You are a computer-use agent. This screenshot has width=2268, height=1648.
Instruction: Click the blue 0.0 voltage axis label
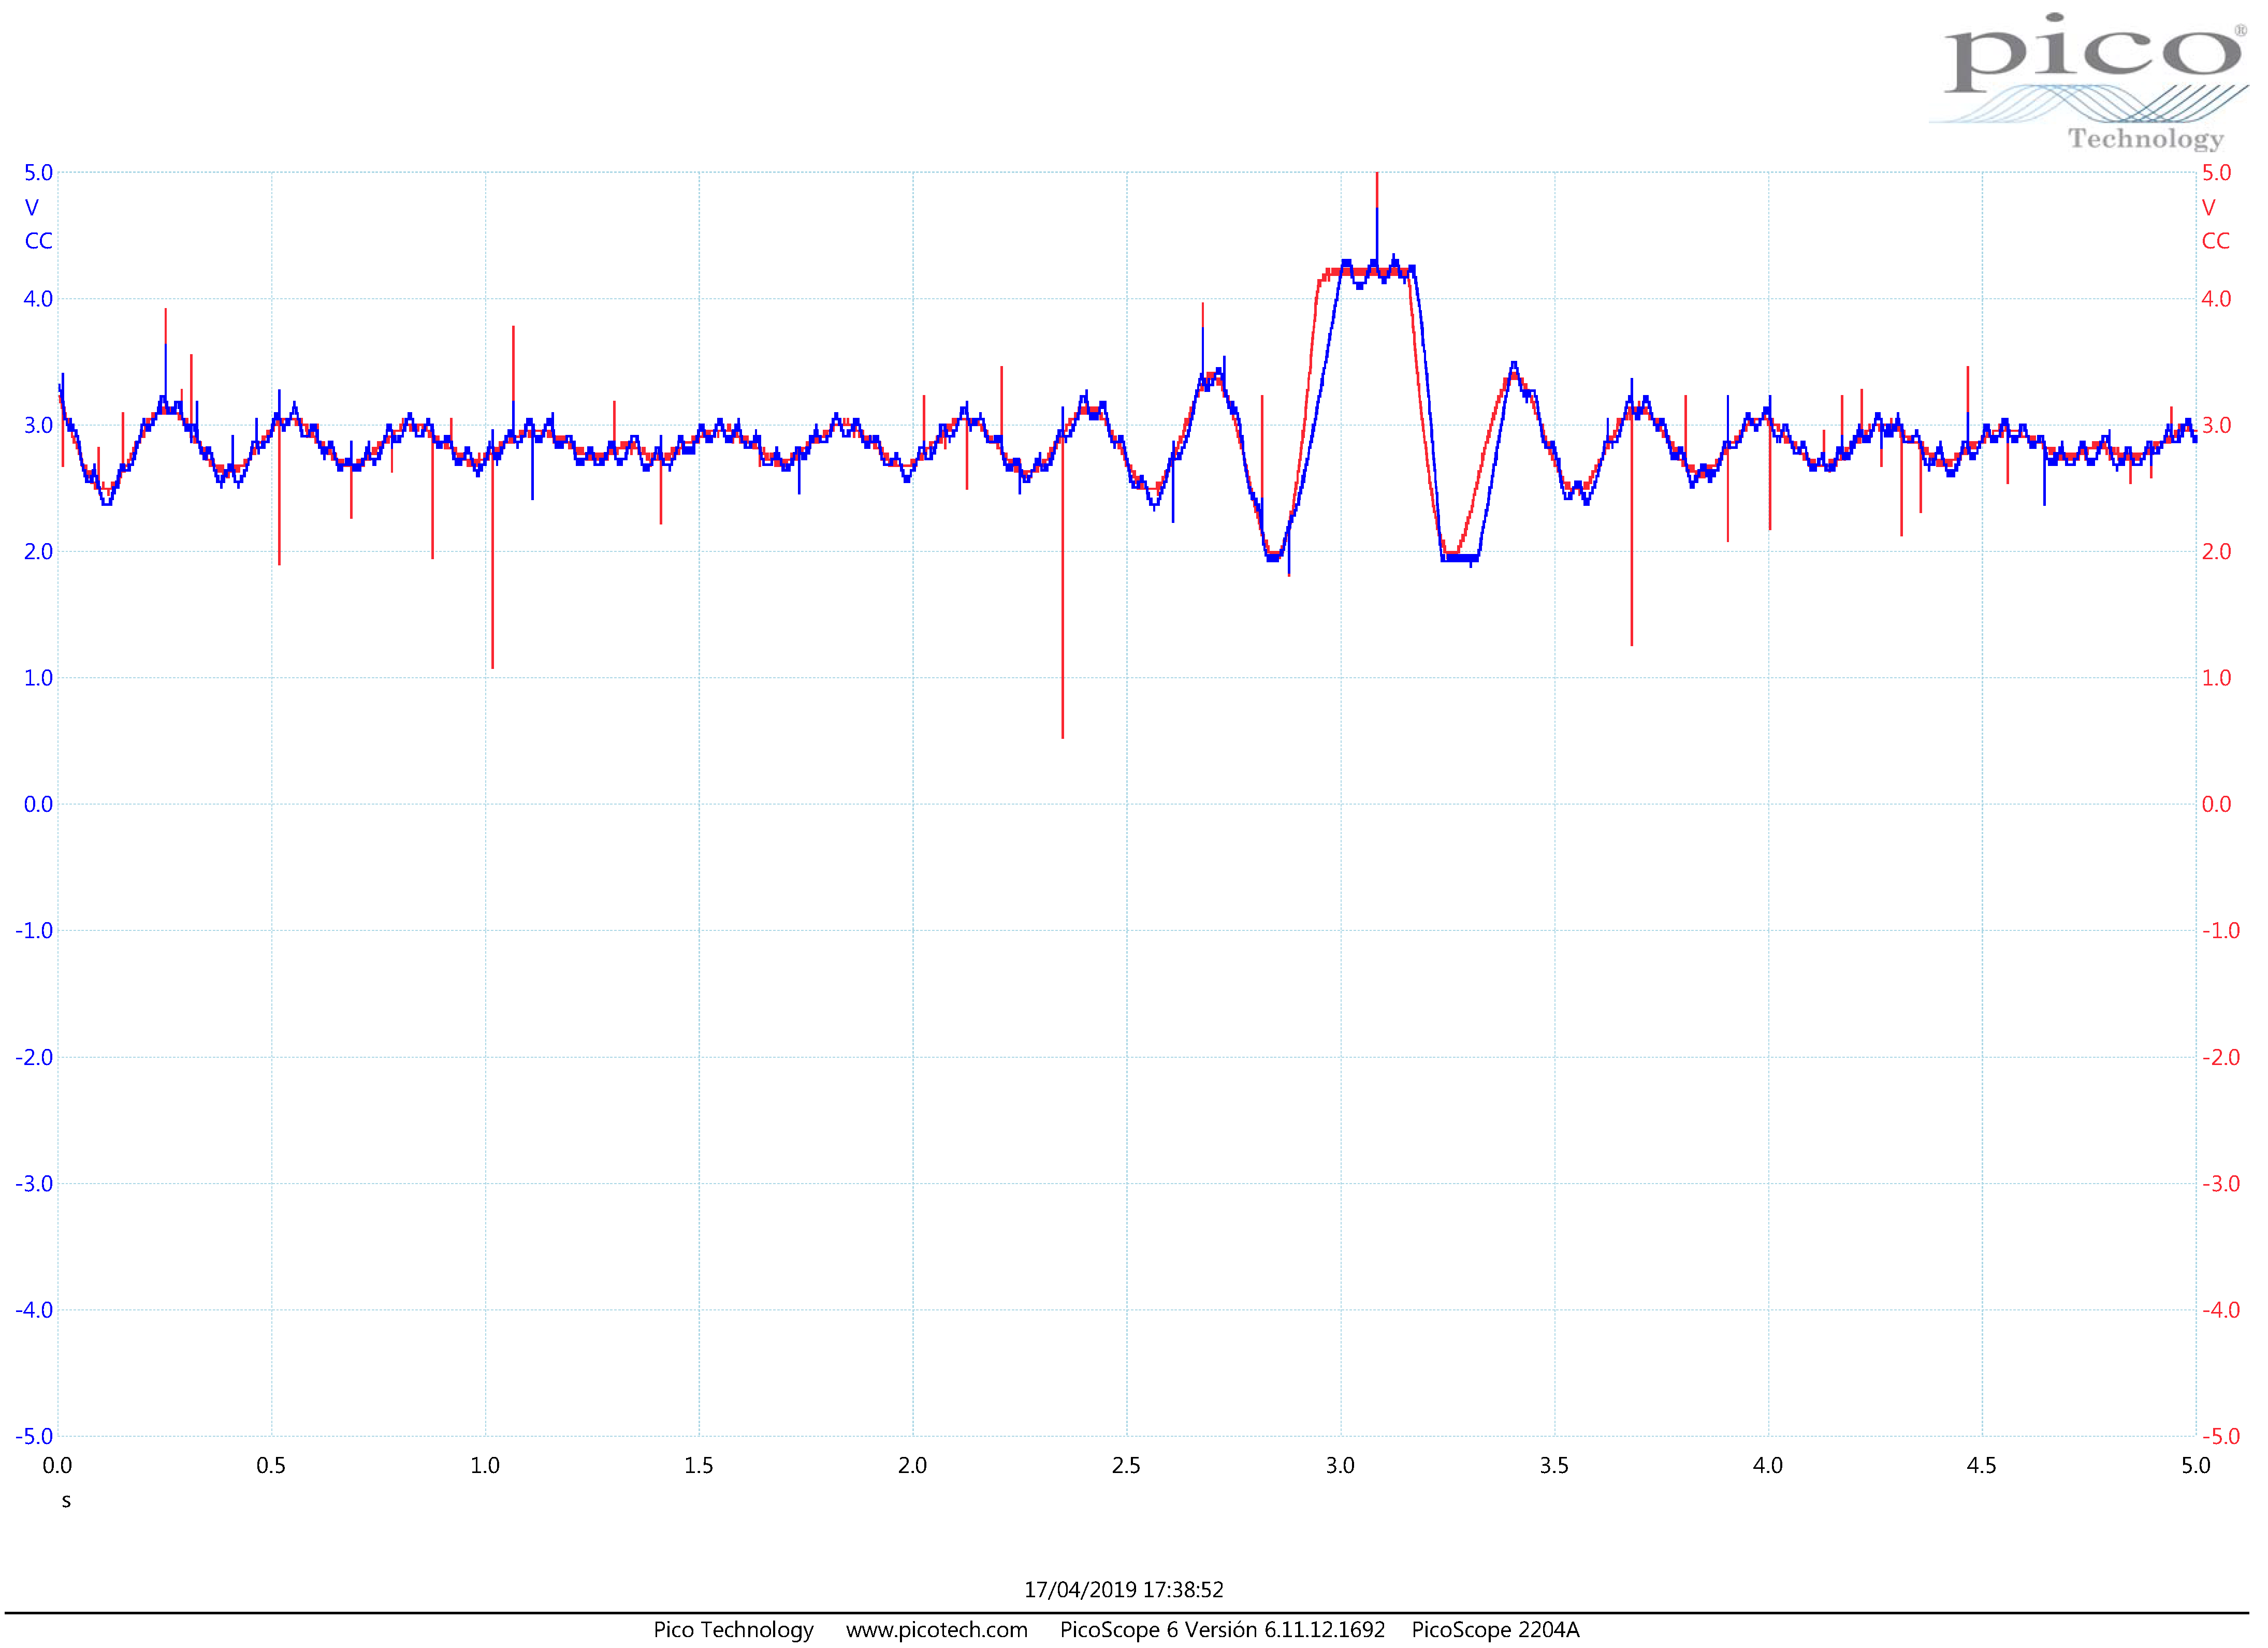pos(38,804)
